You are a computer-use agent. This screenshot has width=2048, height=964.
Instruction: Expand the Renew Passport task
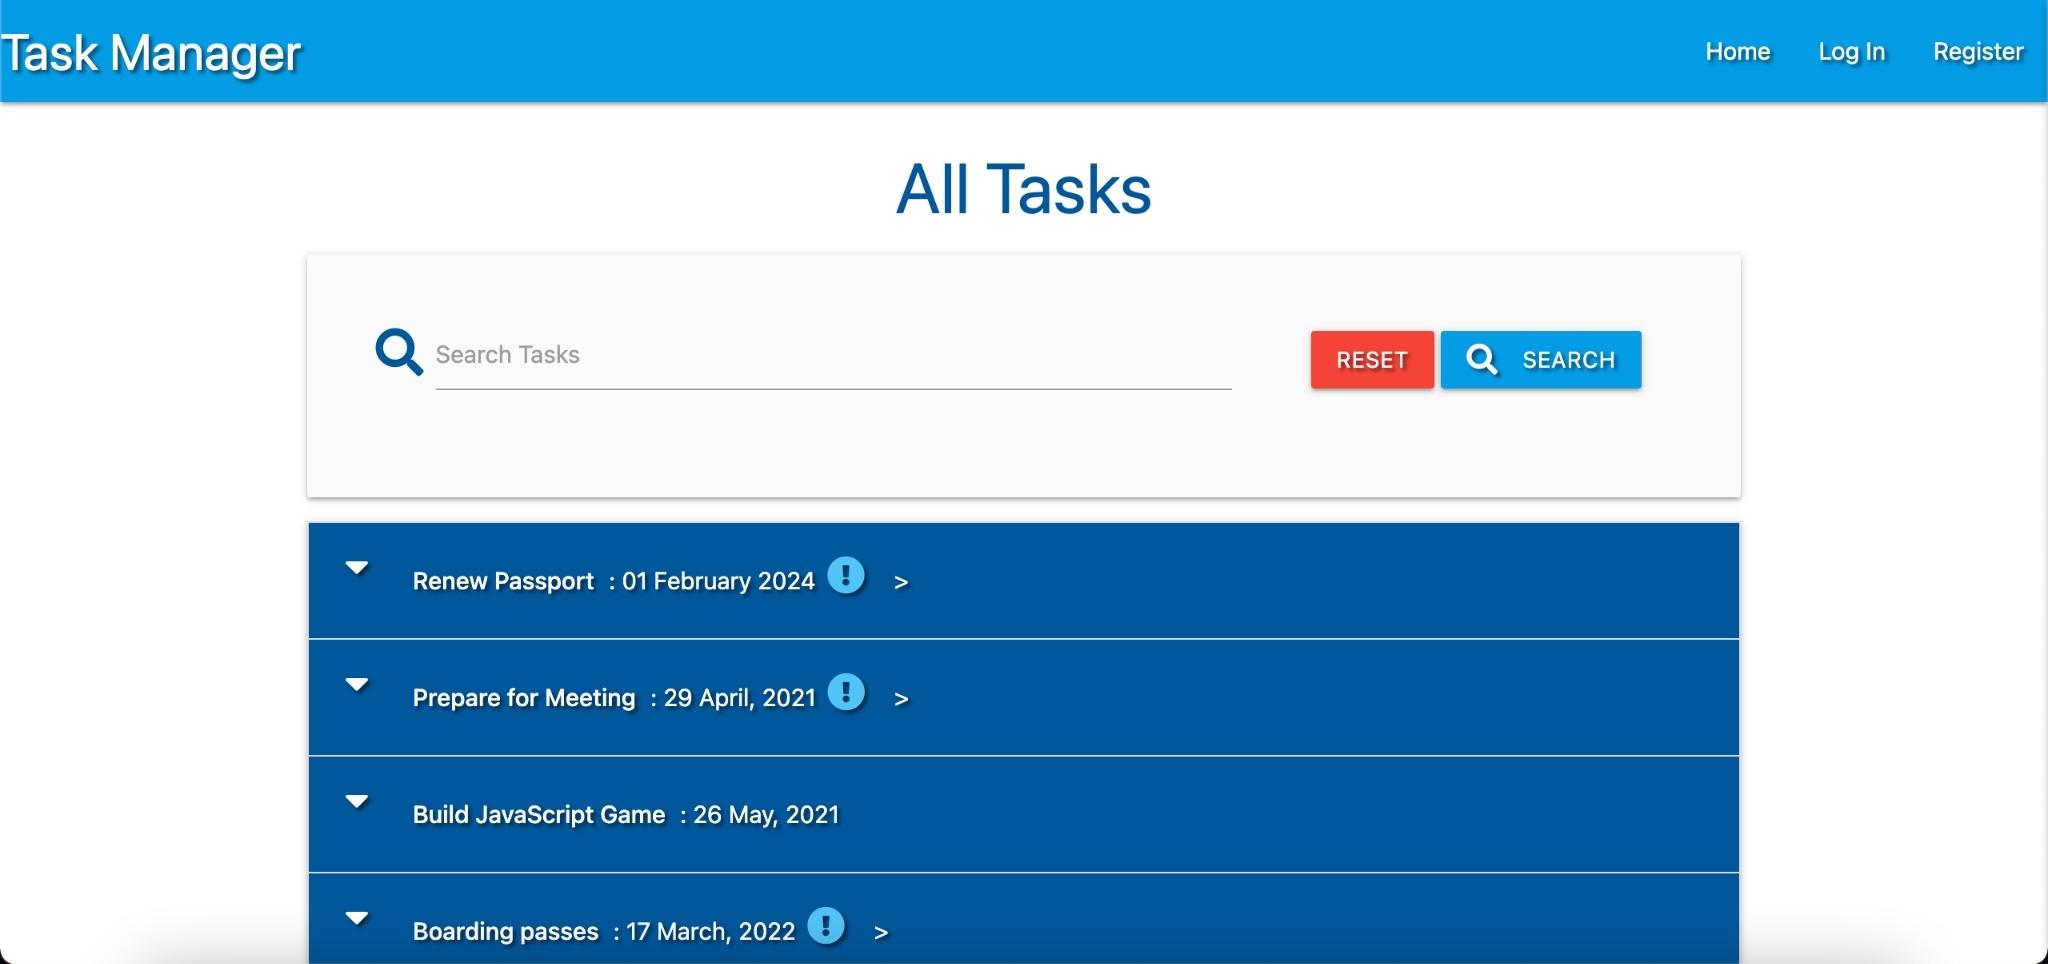point(357,568)
